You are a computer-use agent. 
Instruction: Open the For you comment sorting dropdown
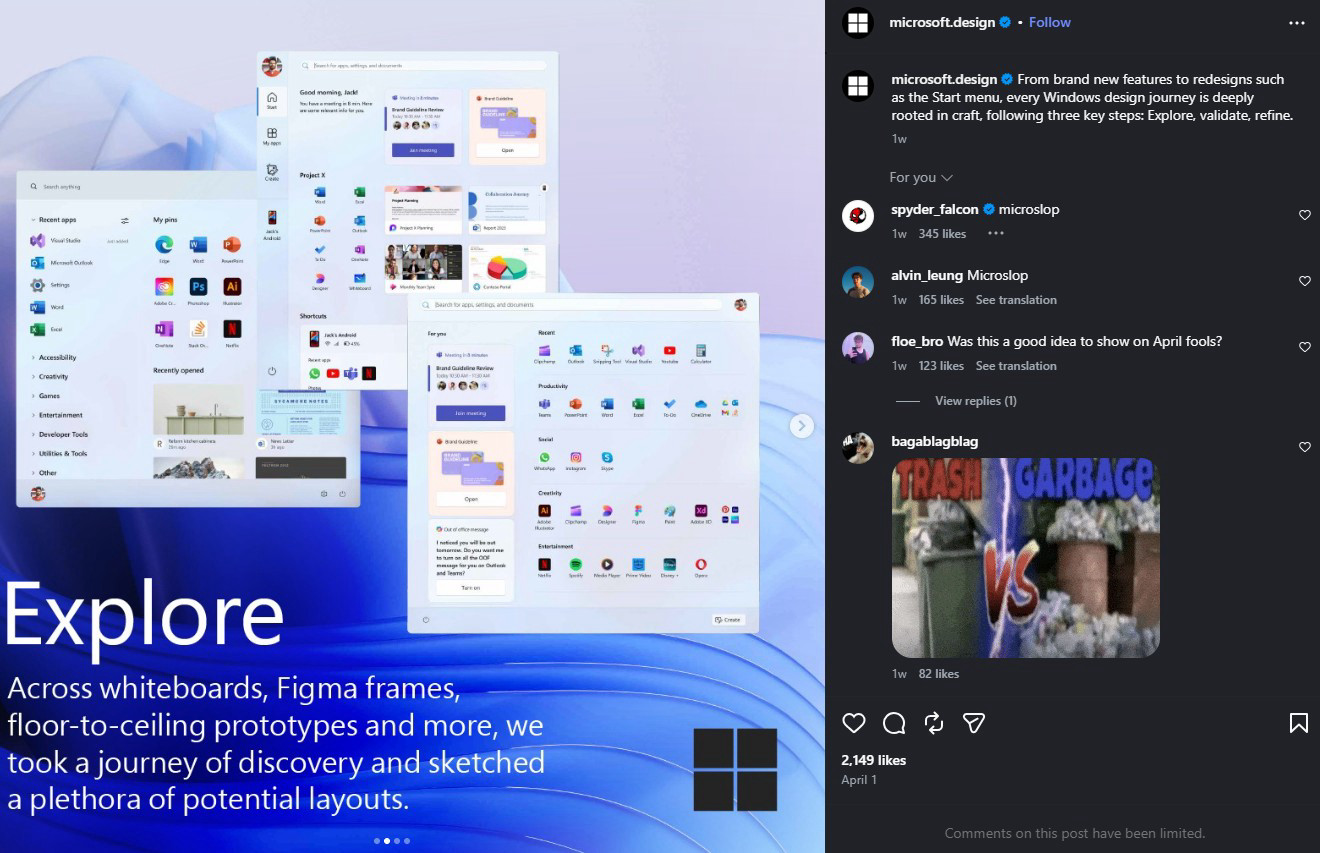pyautogui.click(x=920, y=177)
